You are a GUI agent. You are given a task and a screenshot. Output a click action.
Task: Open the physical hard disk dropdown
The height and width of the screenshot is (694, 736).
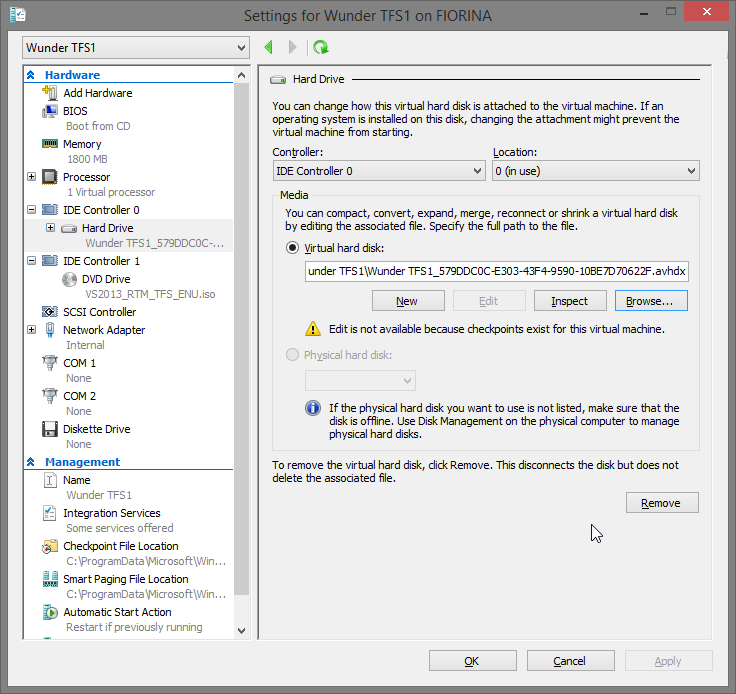pos(360,381)
